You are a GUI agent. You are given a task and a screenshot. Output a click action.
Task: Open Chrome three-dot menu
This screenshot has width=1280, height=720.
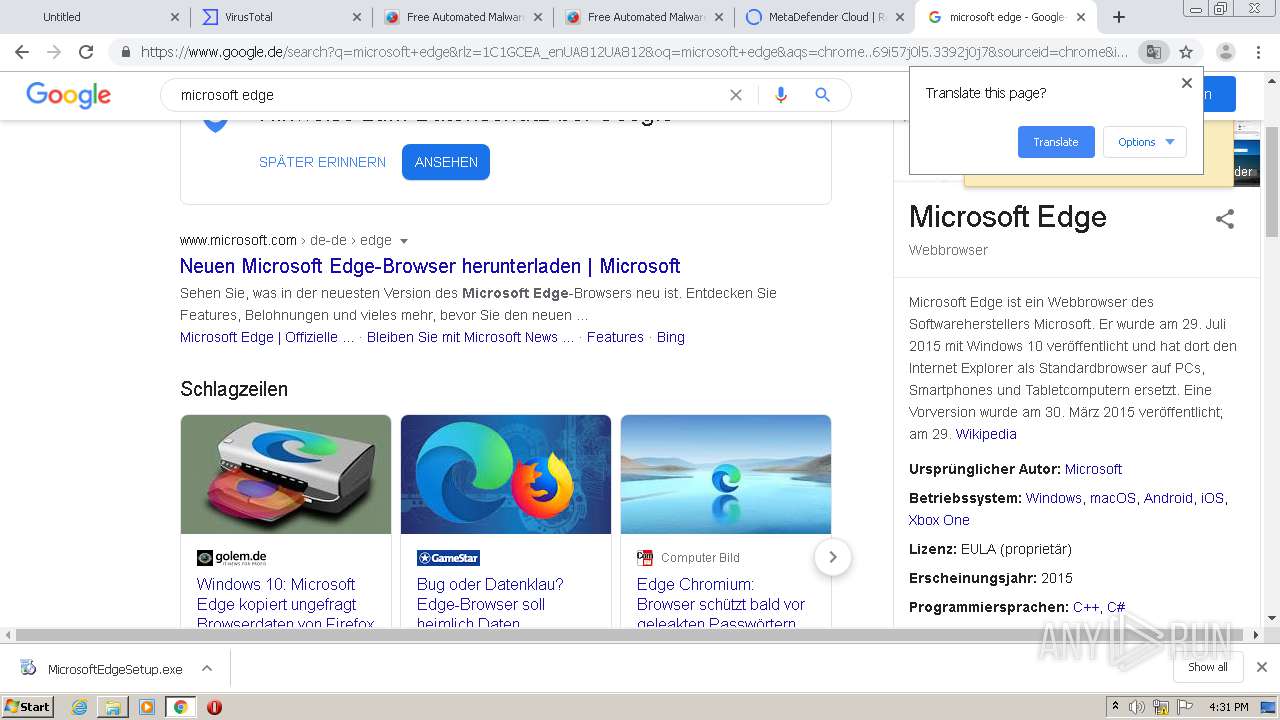(1259, 52)
